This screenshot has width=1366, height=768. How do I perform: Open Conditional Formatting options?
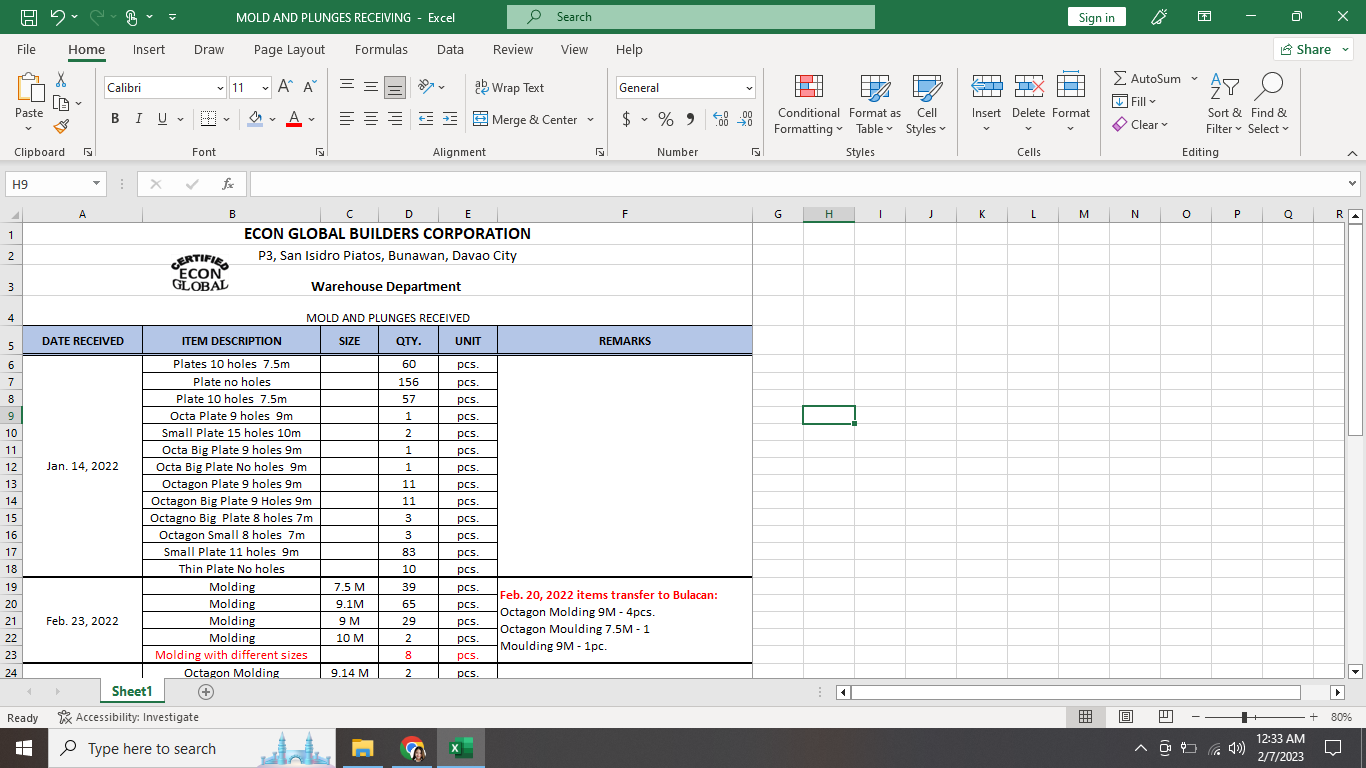(809, 104)
